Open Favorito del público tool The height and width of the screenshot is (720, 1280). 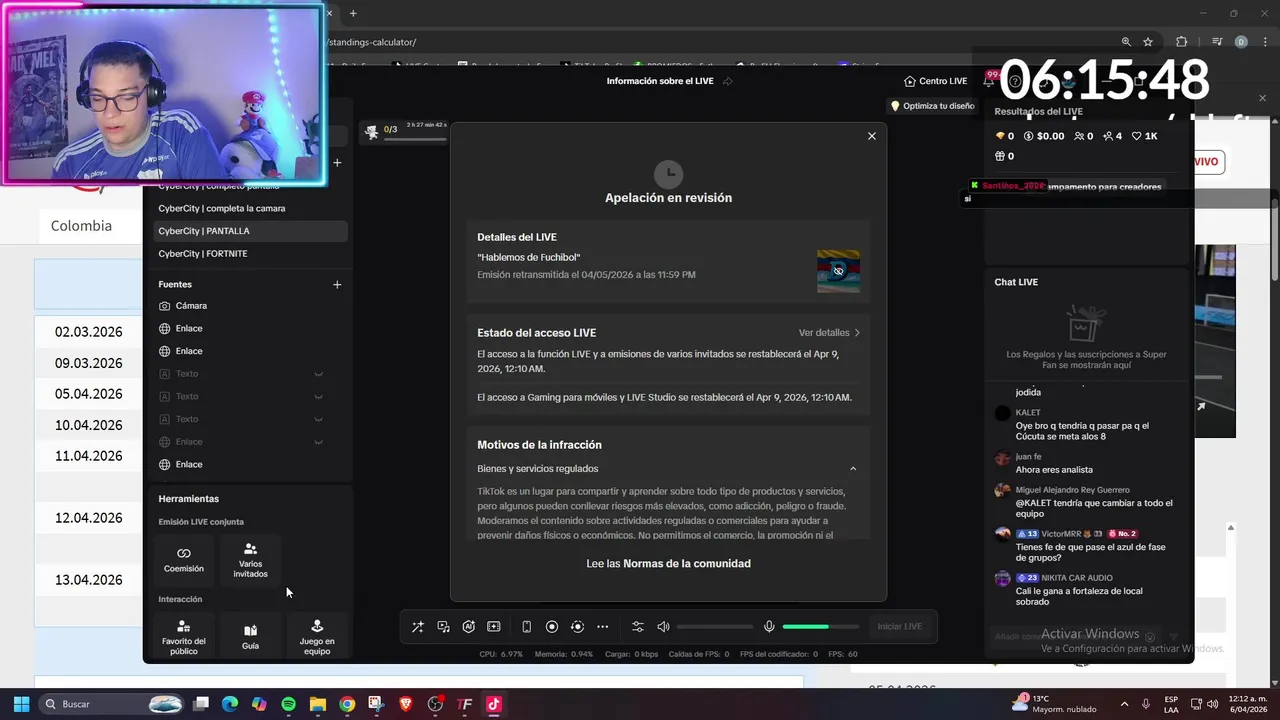pos(184,636)
